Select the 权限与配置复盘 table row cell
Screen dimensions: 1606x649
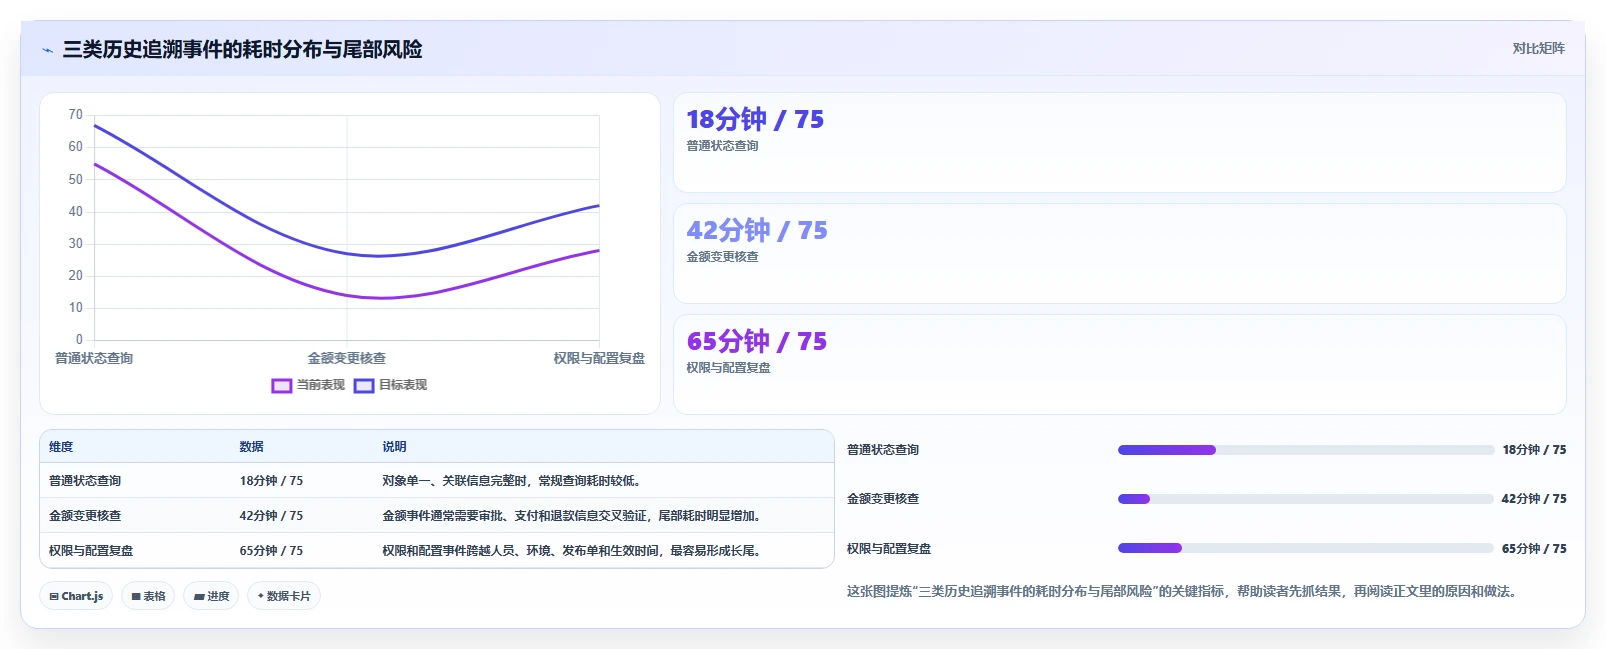tap(91, 551)
